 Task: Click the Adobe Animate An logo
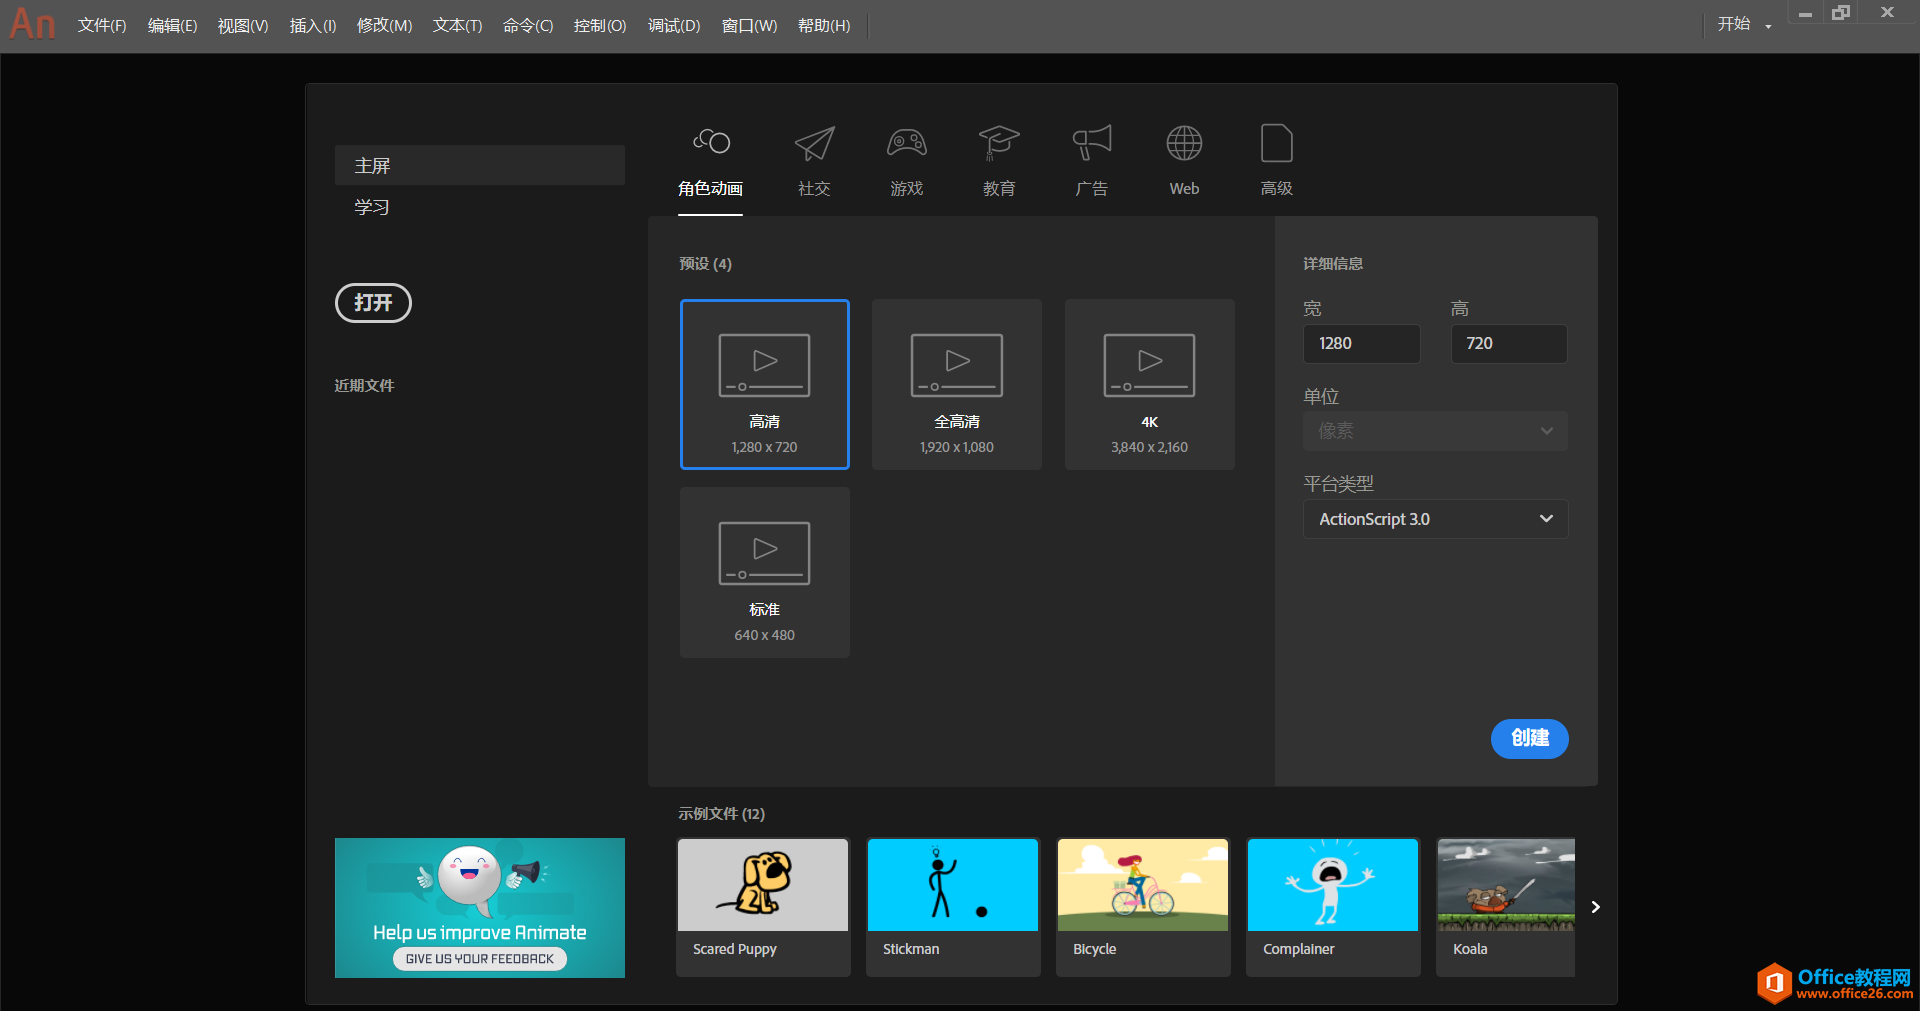[32, 24]
